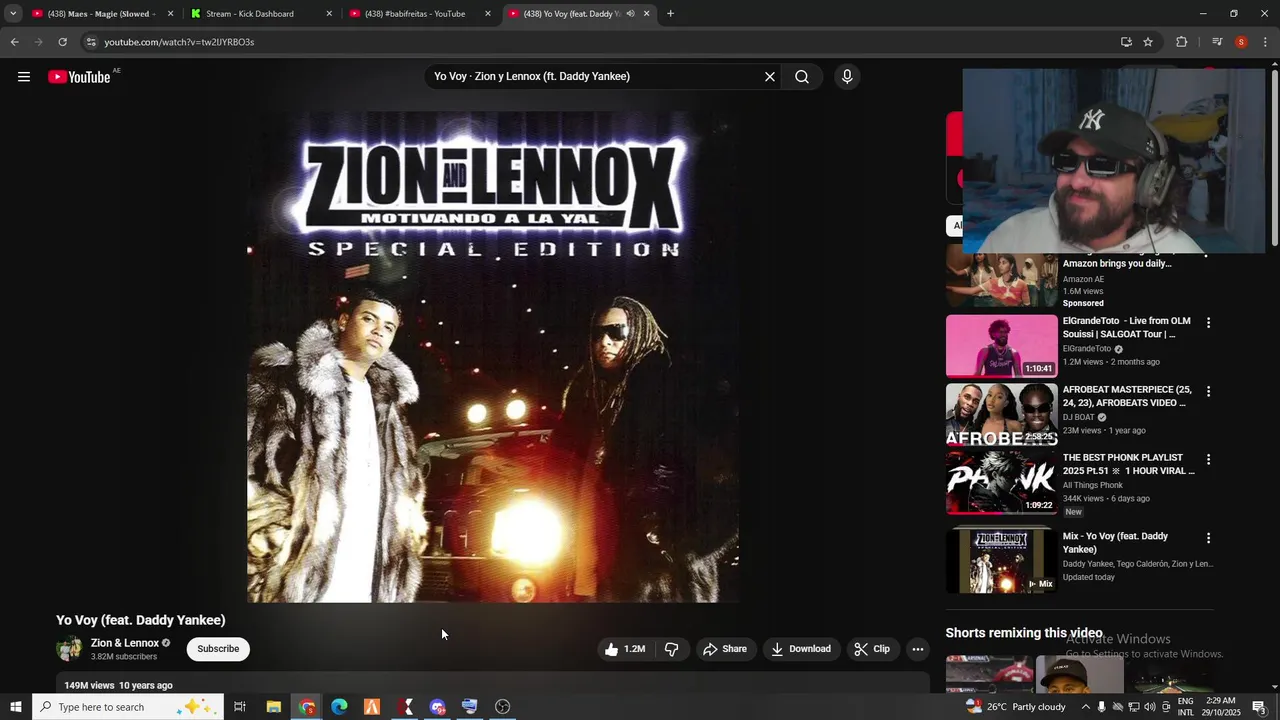Go forward with browser forward arrow

coord(38,42)
